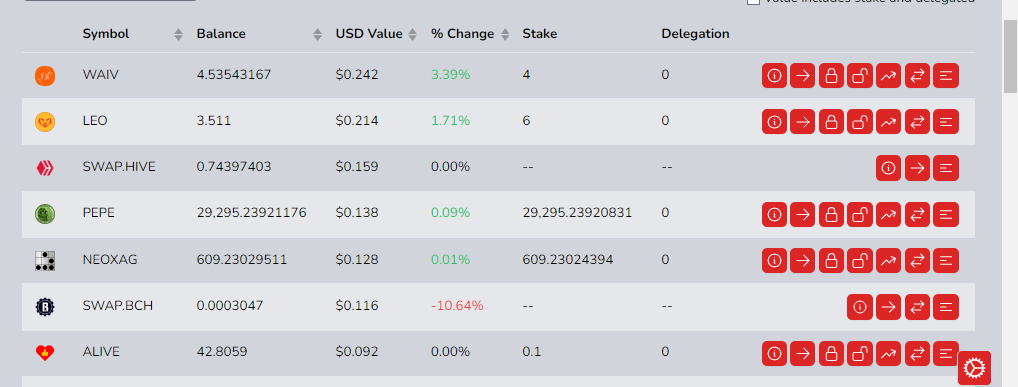
Task: Send PEPE with the arrow icon
Action: 802,214
